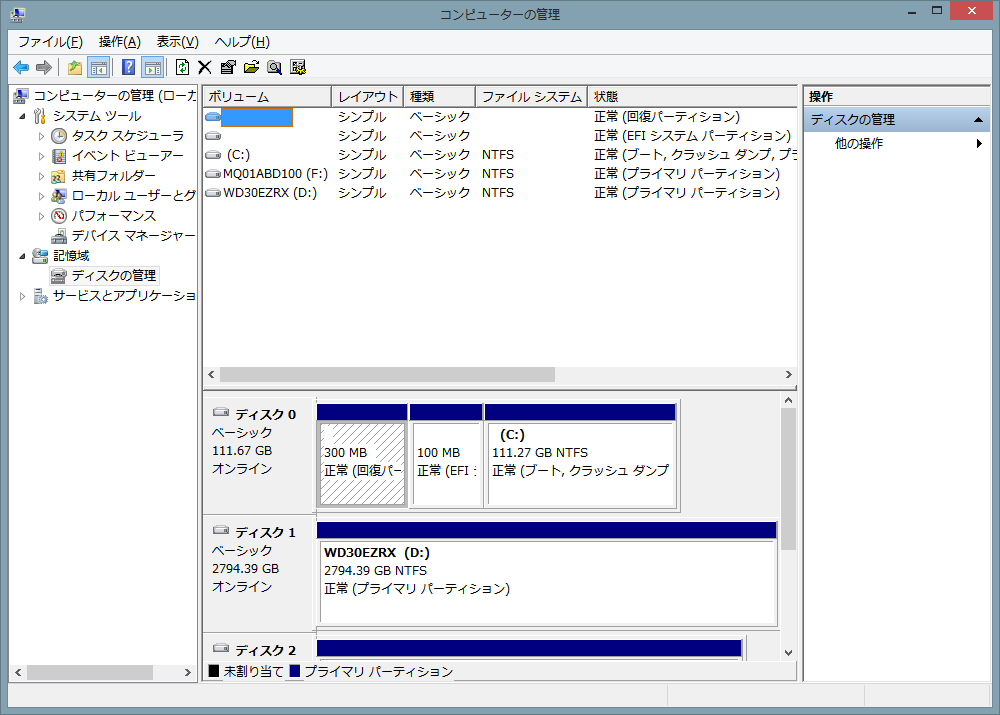Expand 共有フォルダー tree node
1000x715 pixels.
point(41,176)
